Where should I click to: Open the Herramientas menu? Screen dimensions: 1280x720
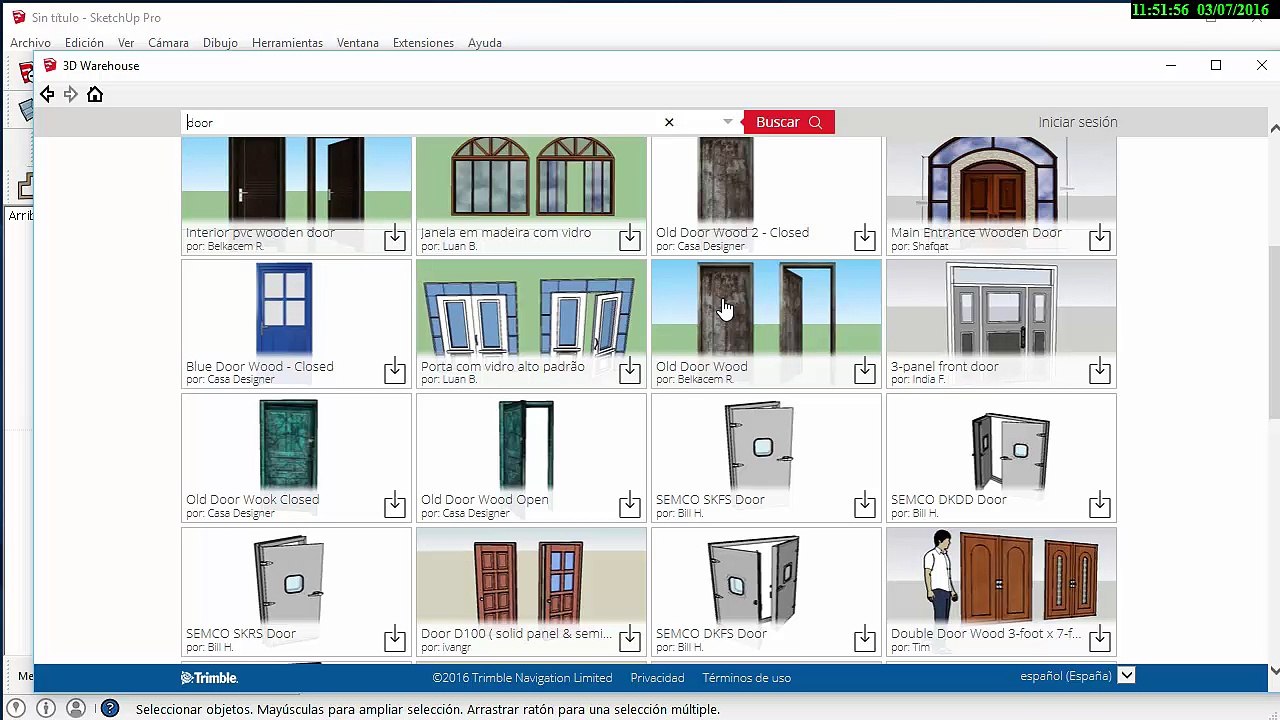tap(287, 43)
